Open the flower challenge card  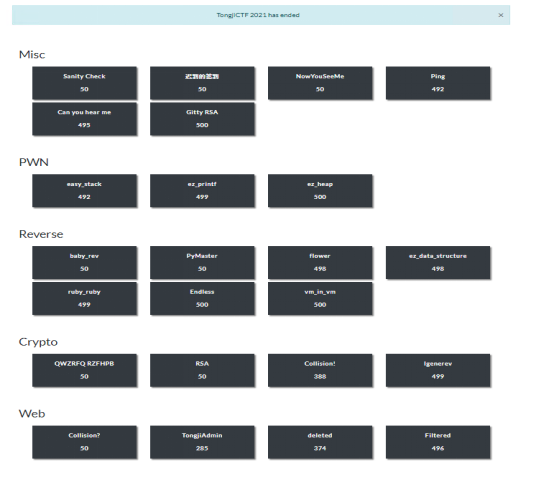pos(320,263)
